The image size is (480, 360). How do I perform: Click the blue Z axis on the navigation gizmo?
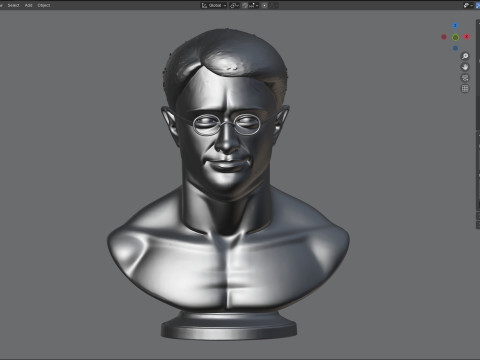455,25
